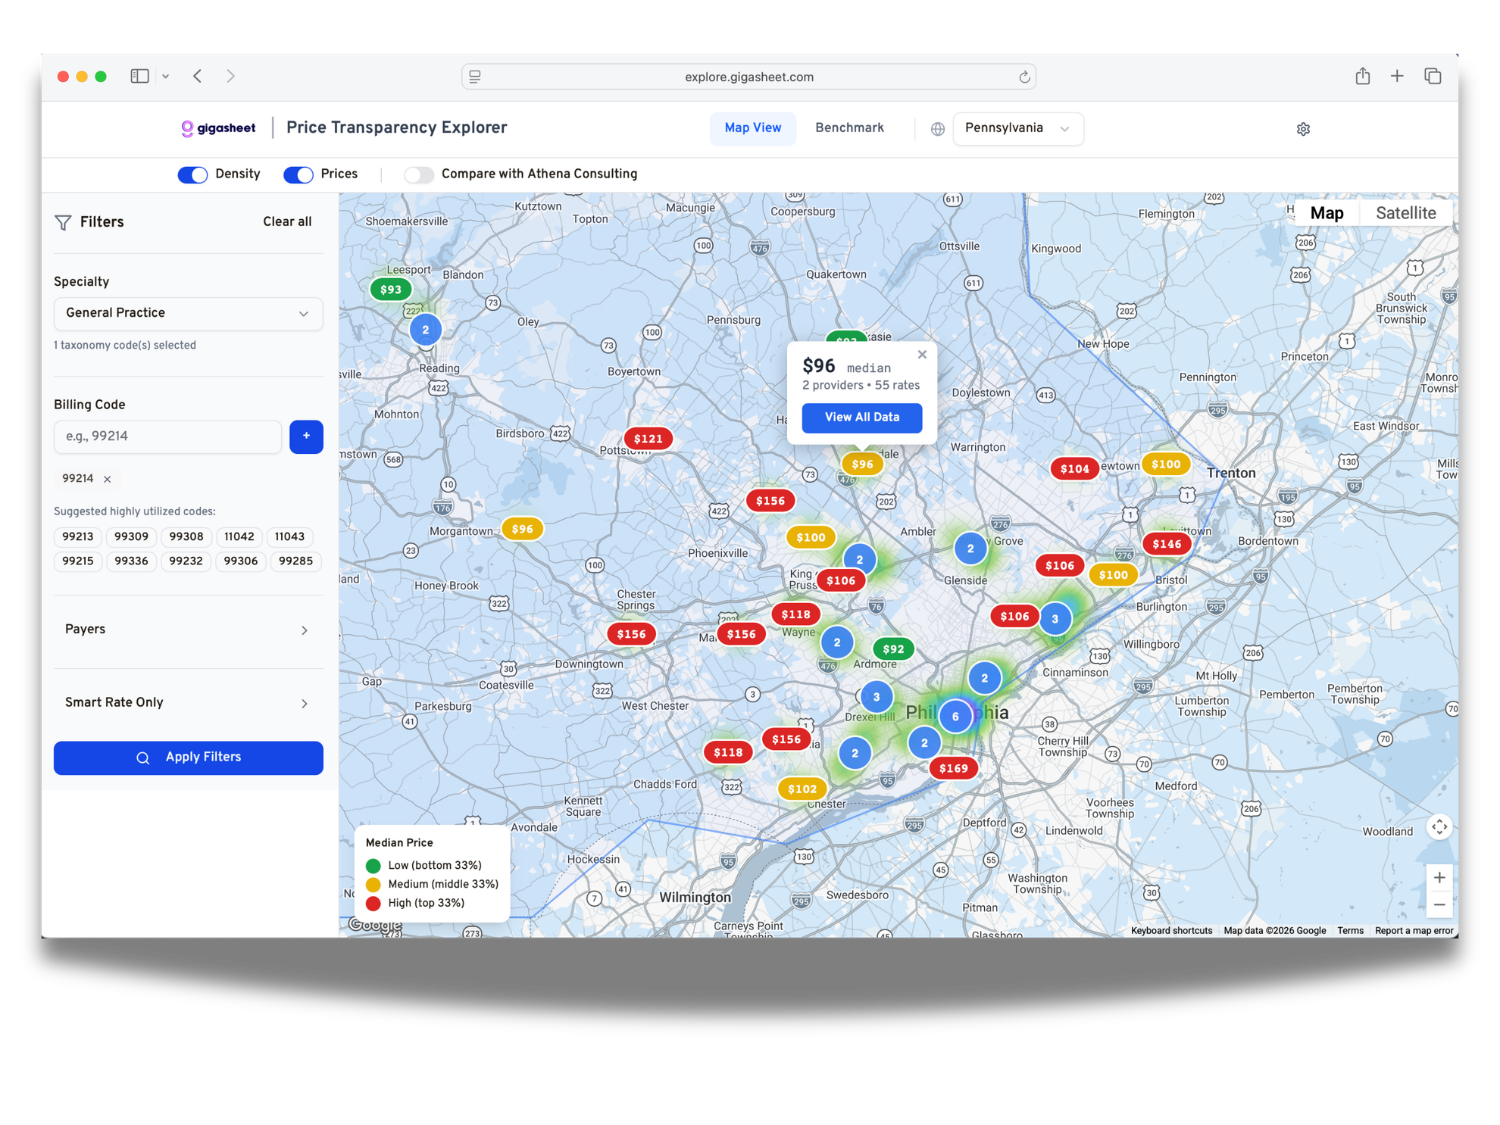Click the $121 marker's neighbor $96 marker near Morgantown
This screenshot has height=1125, width=1500.
[x=522, y=529]
